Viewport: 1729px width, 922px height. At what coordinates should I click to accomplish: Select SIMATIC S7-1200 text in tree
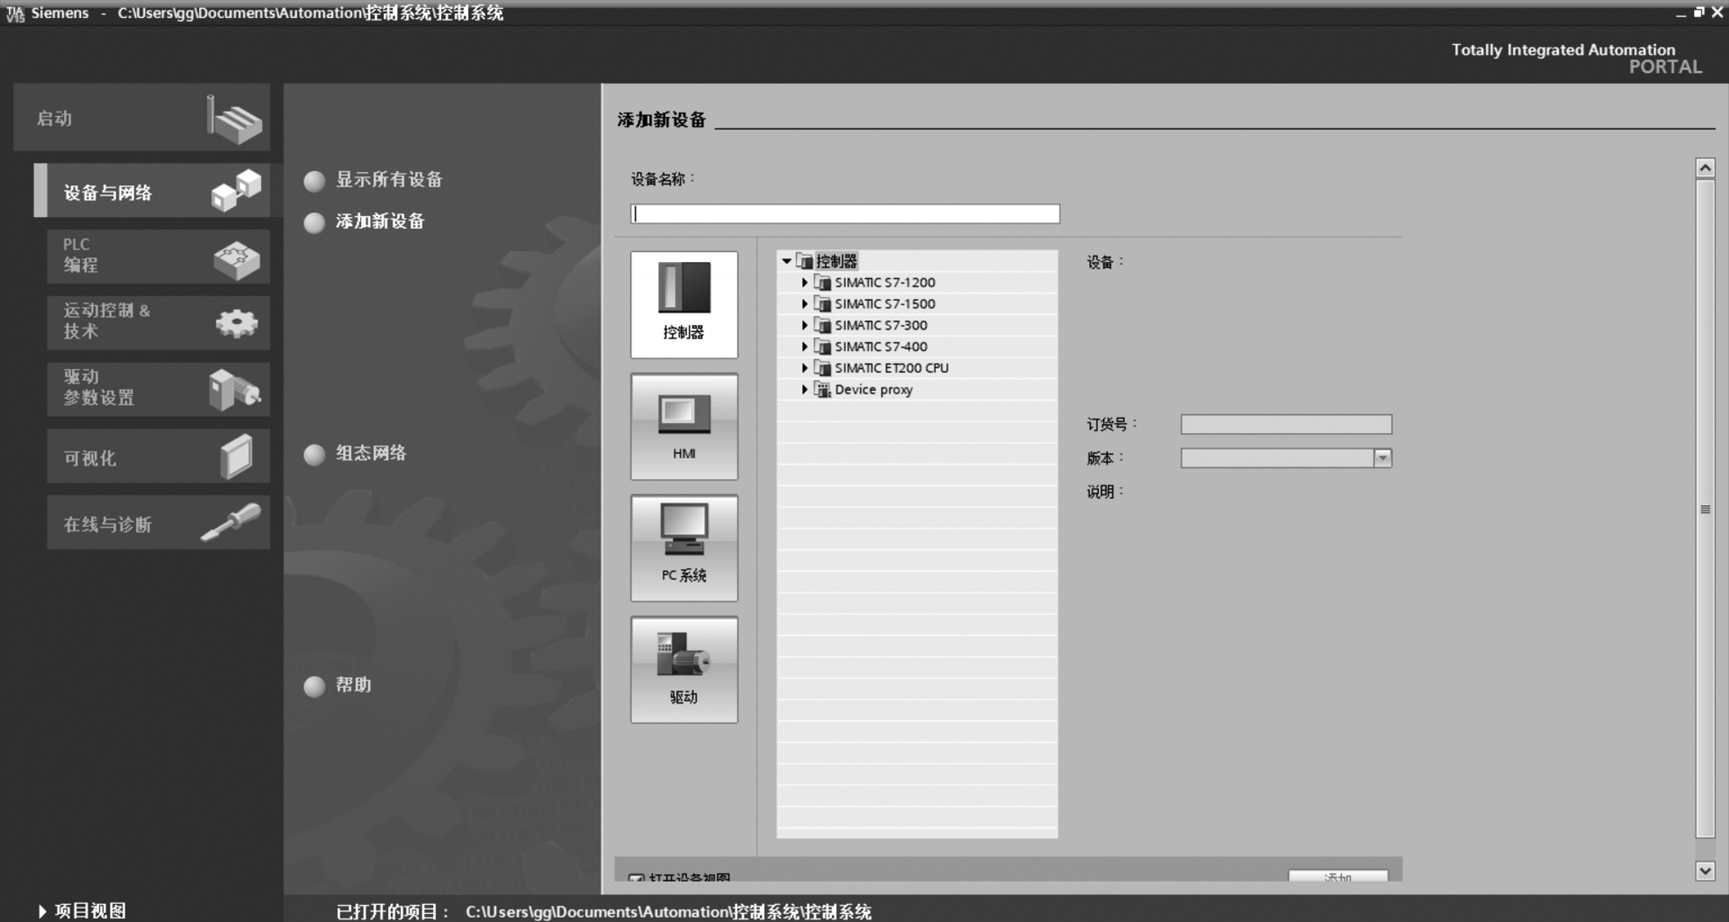pos(885,283)
